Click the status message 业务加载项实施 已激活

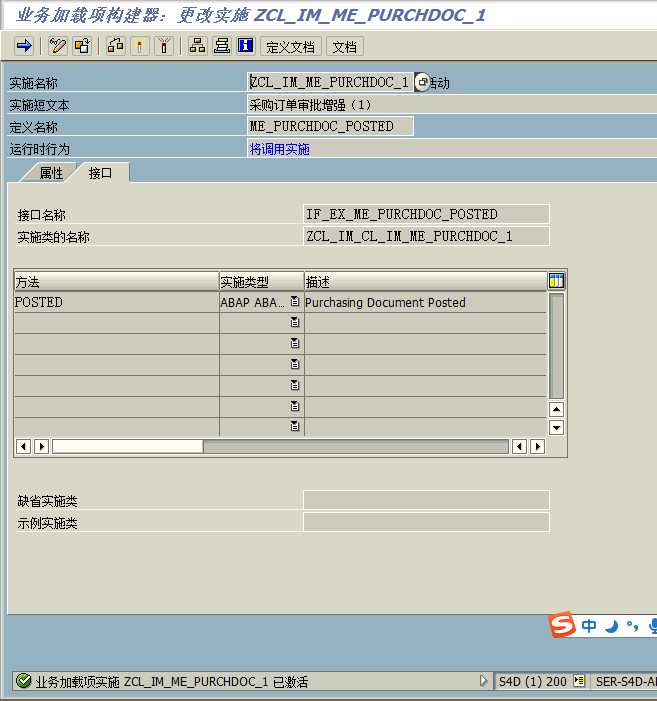(172, 682)
